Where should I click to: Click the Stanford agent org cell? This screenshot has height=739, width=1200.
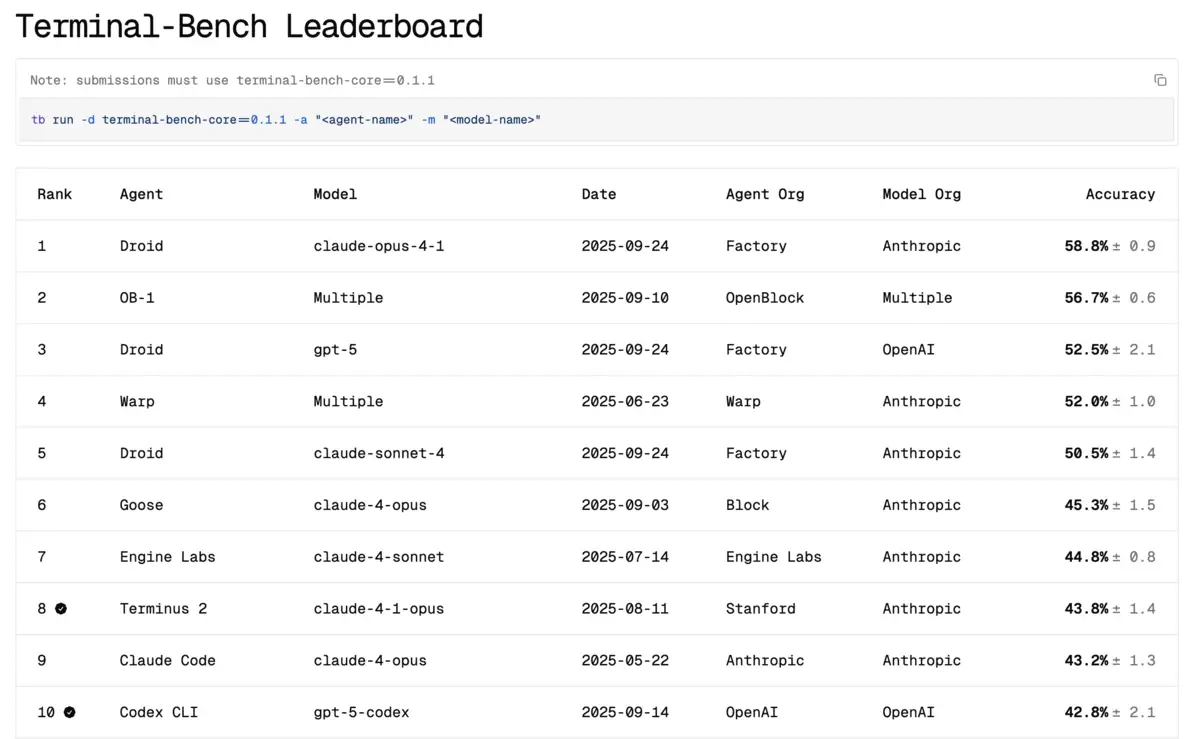[x=760, y=608]
